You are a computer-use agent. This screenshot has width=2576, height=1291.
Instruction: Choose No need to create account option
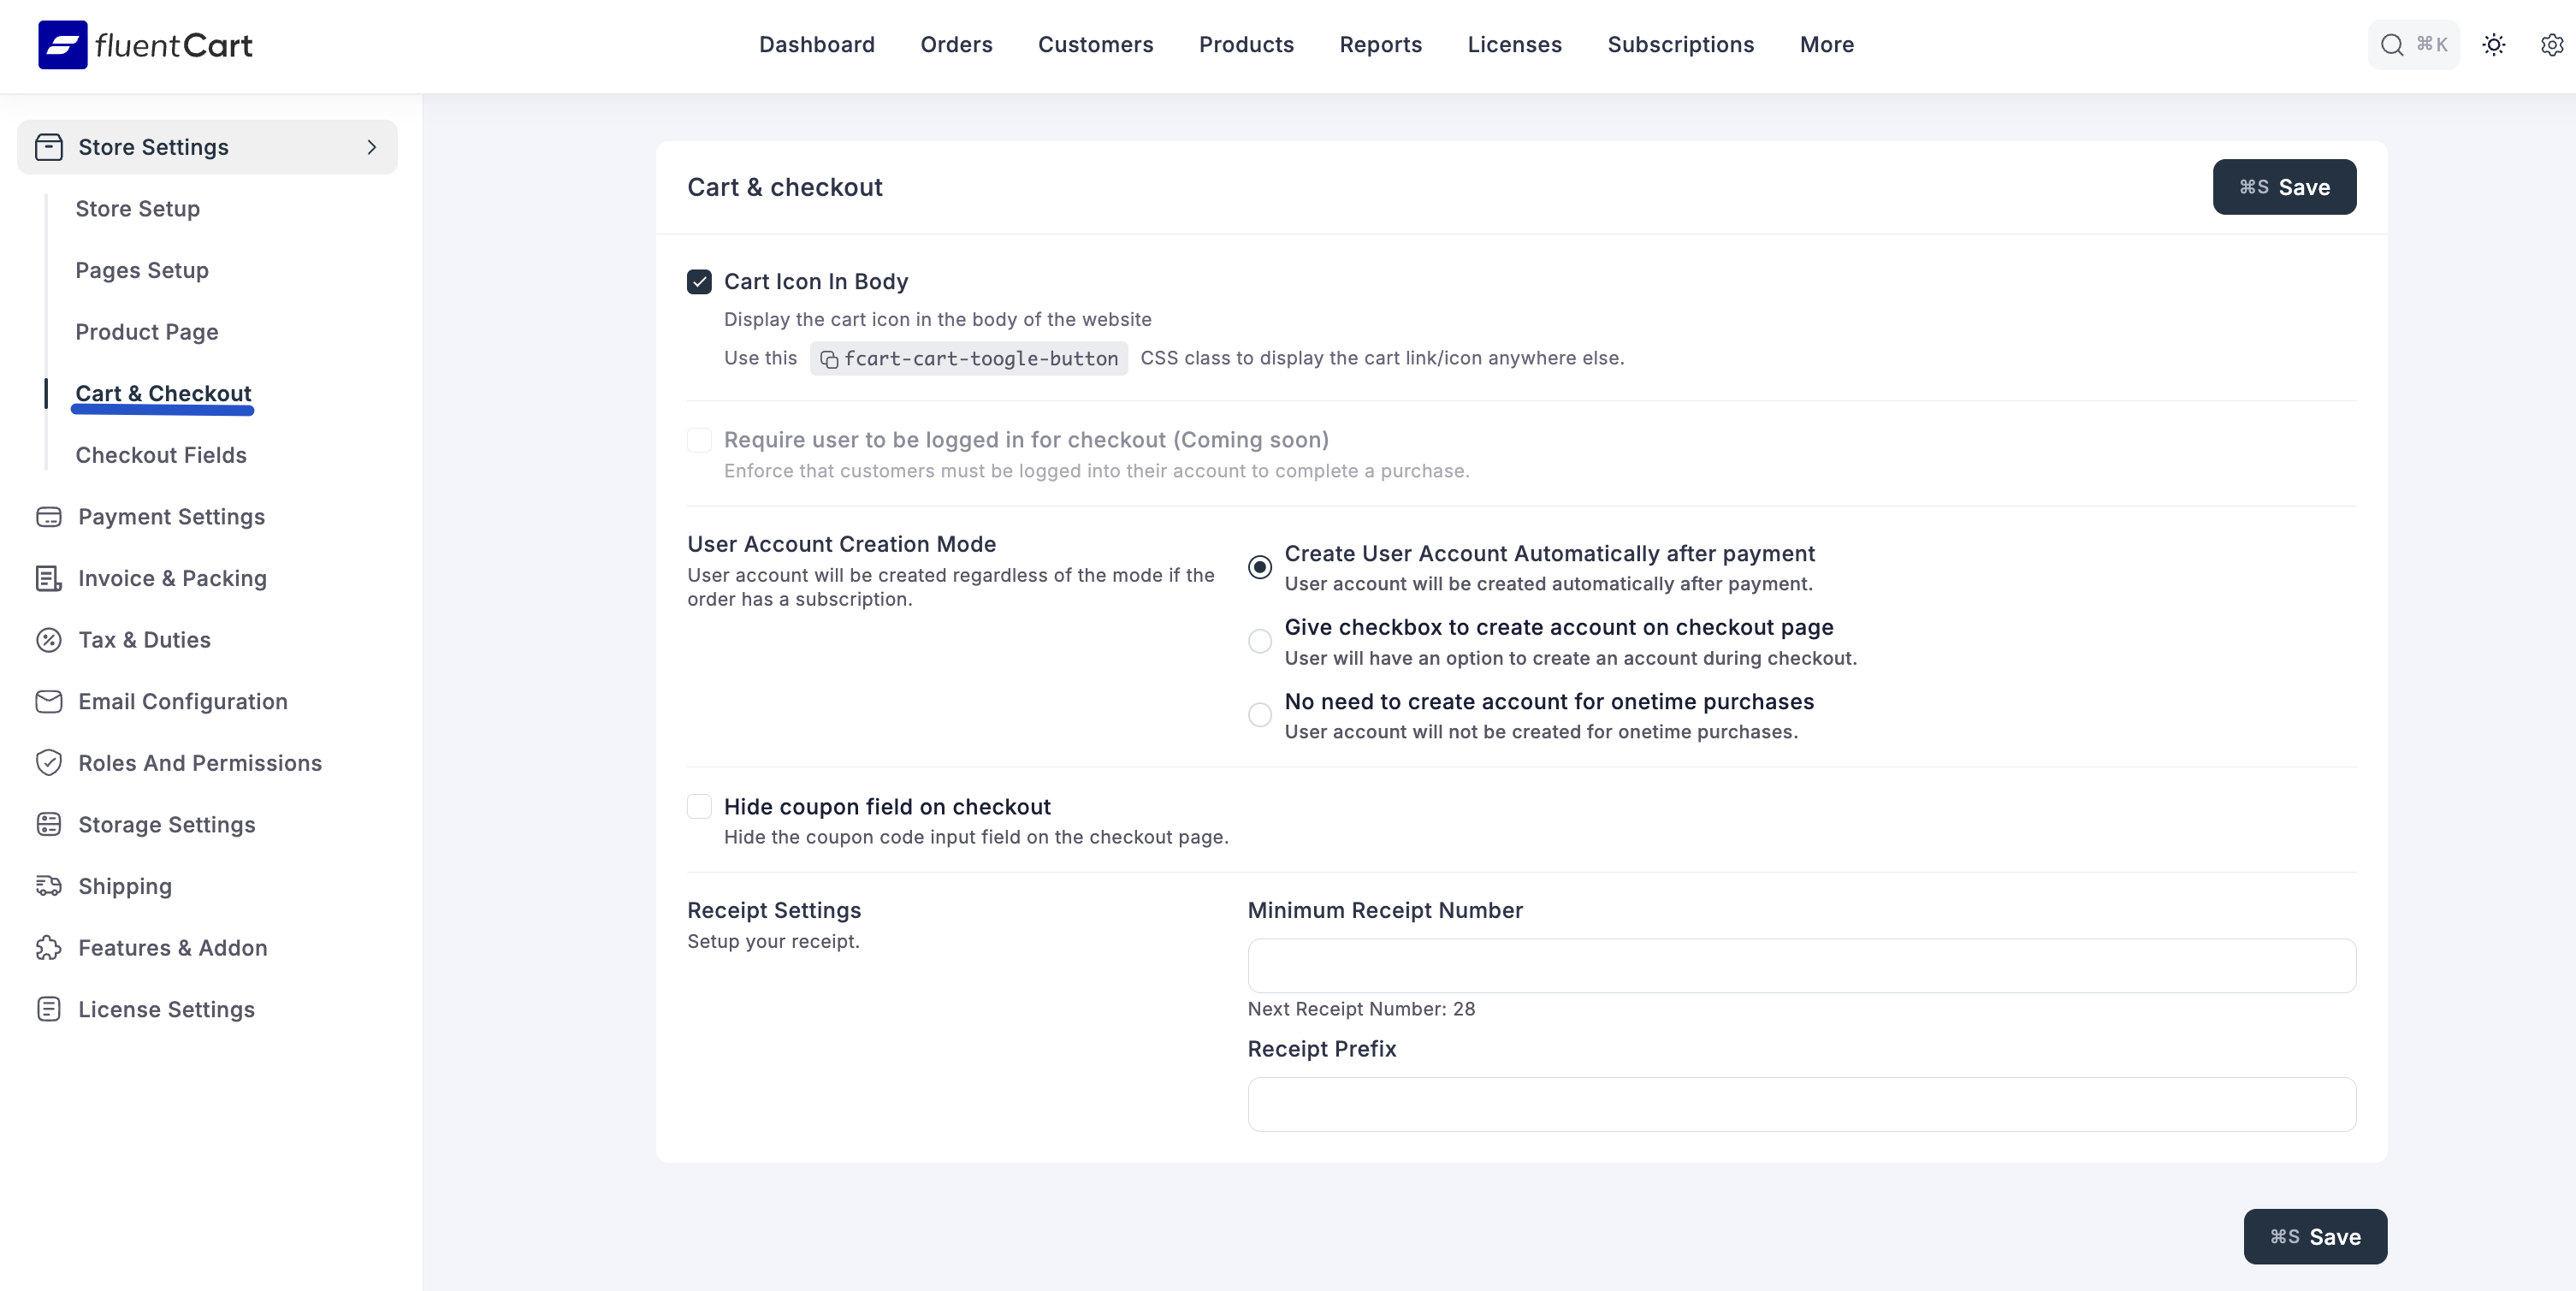pos(1259,714)
